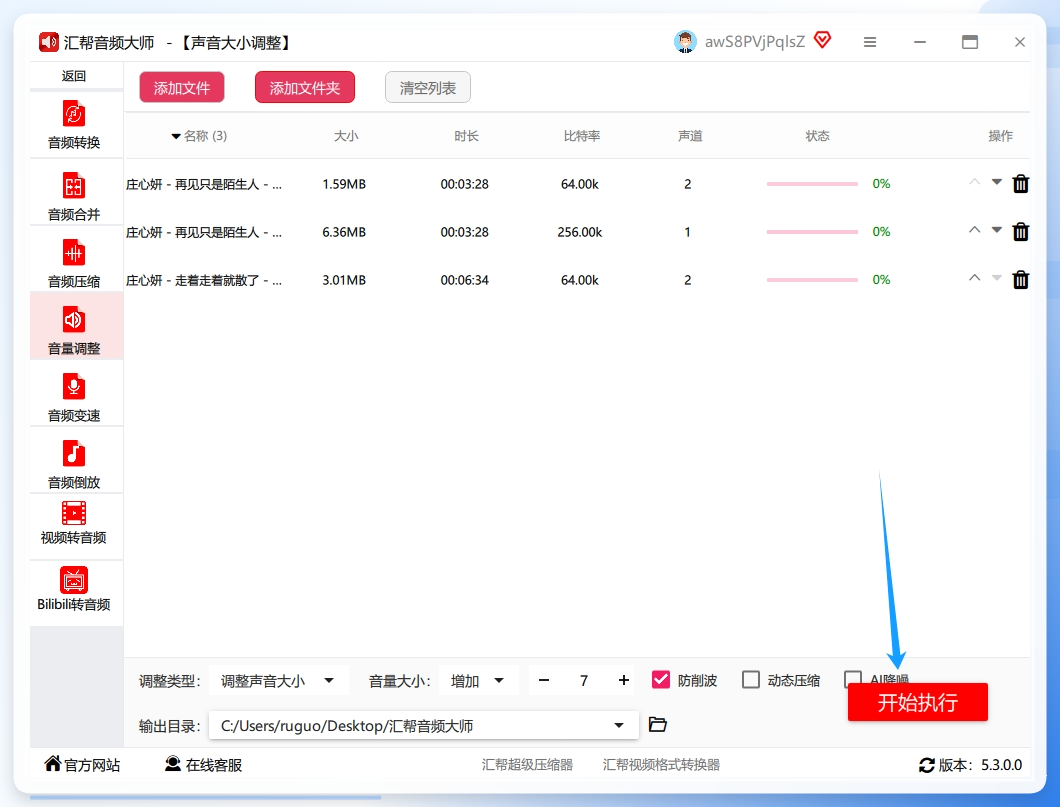Sort list by 名称 column arrow
Image resolution: width=1060 pixels, height=807 pixels.
click(x=176, y=137)
